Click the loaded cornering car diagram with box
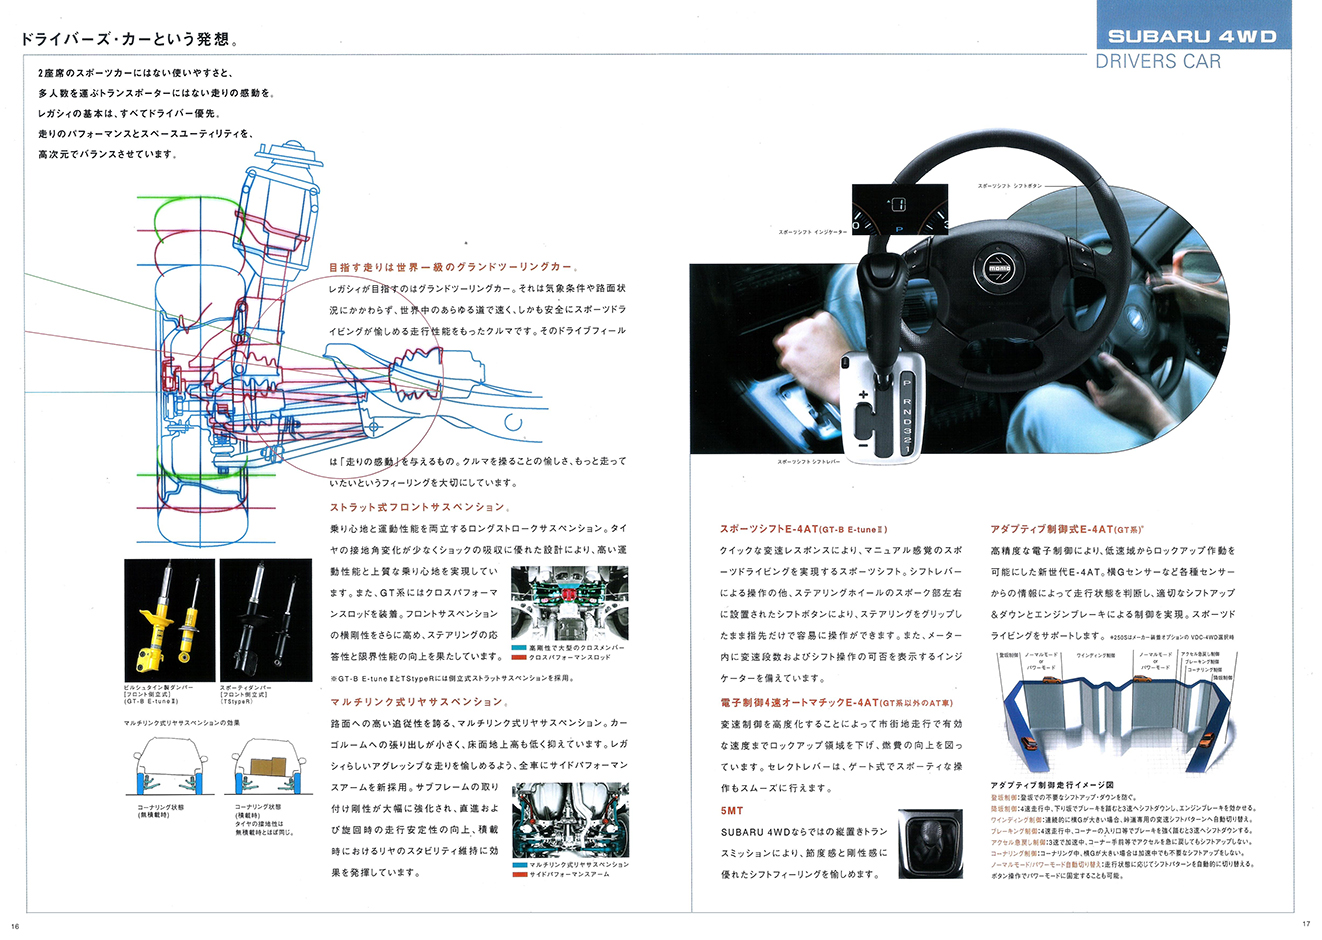 [267, 767]
